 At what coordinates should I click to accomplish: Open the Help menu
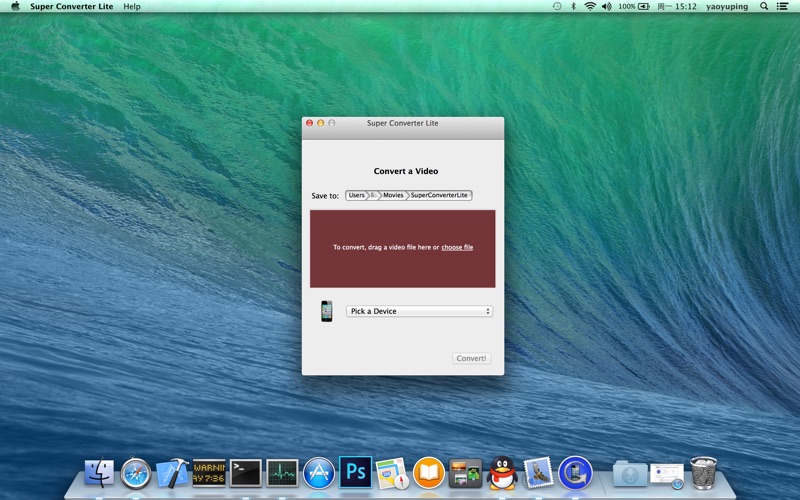132,7
